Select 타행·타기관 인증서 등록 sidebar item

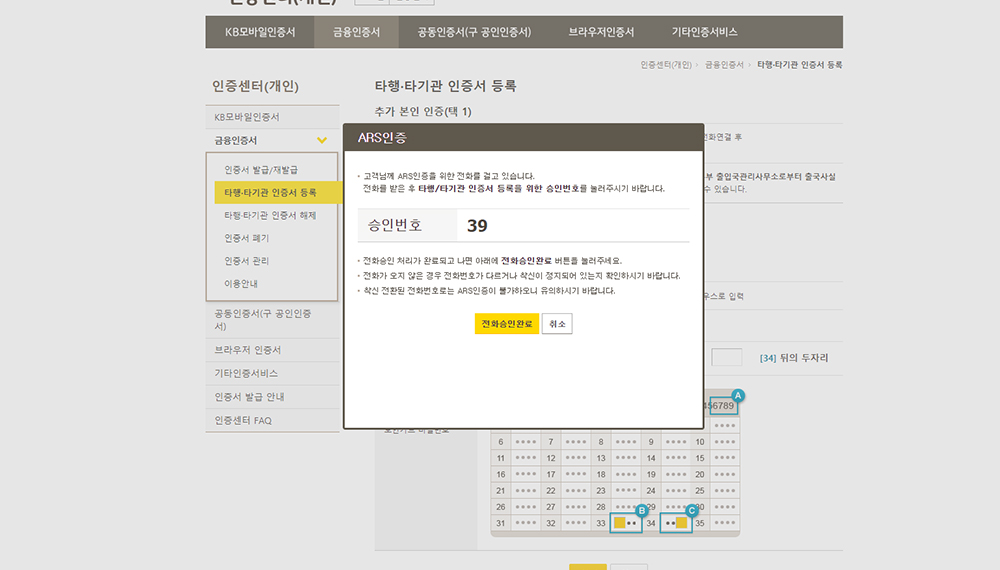(x=278, y=193)
